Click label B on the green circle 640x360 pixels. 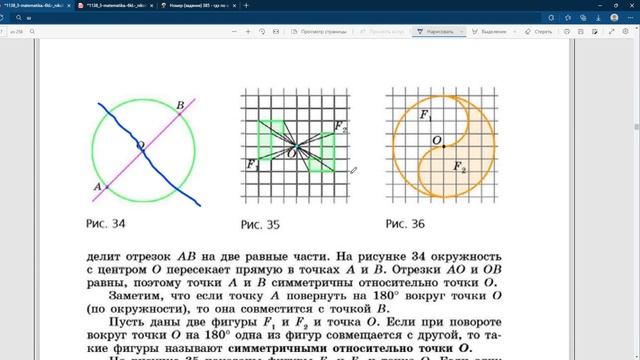pos(180,105)
